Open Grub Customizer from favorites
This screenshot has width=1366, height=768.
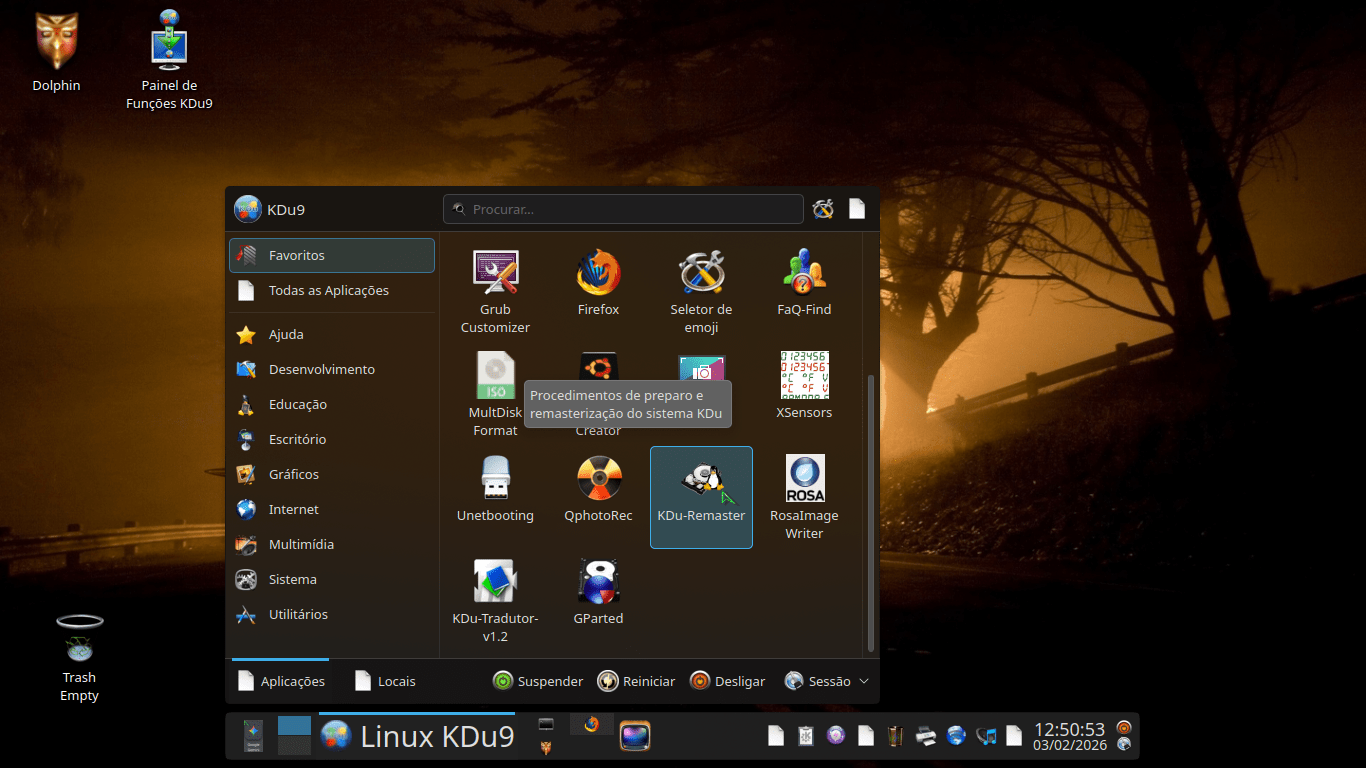click(x=495, y=290)
